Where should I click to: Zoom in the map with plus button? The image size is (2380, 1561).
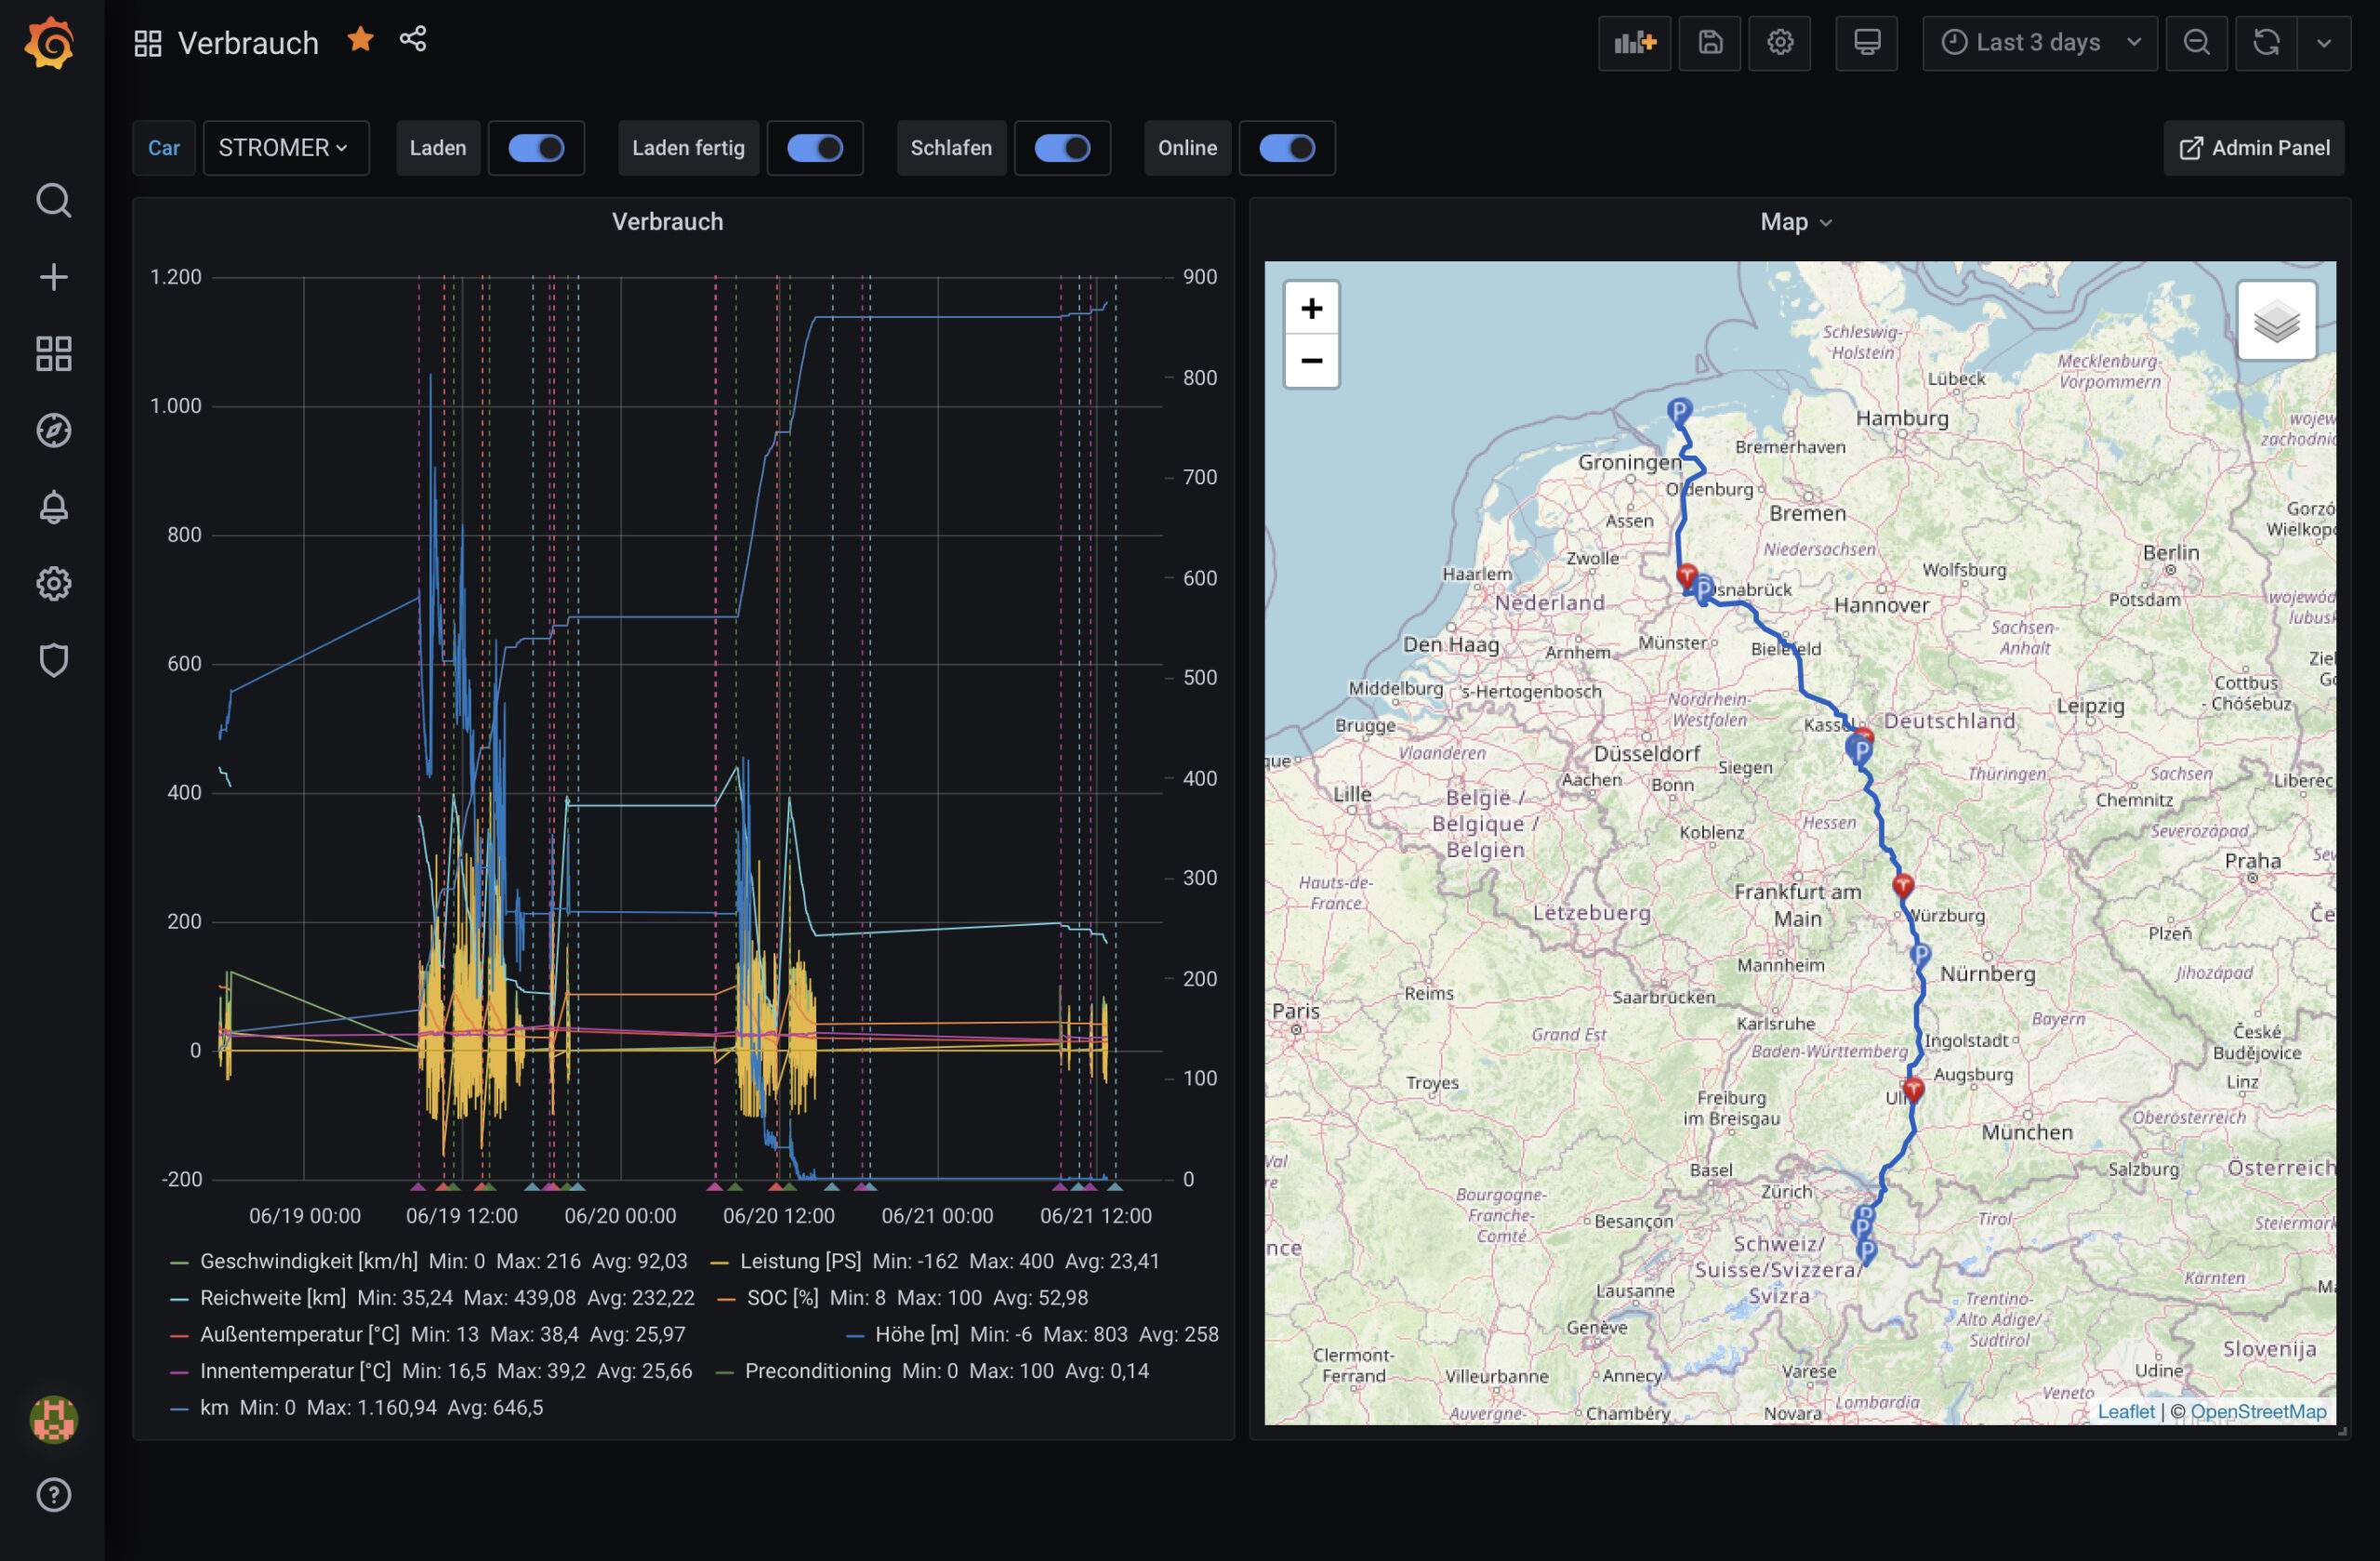pos(1311,308)
